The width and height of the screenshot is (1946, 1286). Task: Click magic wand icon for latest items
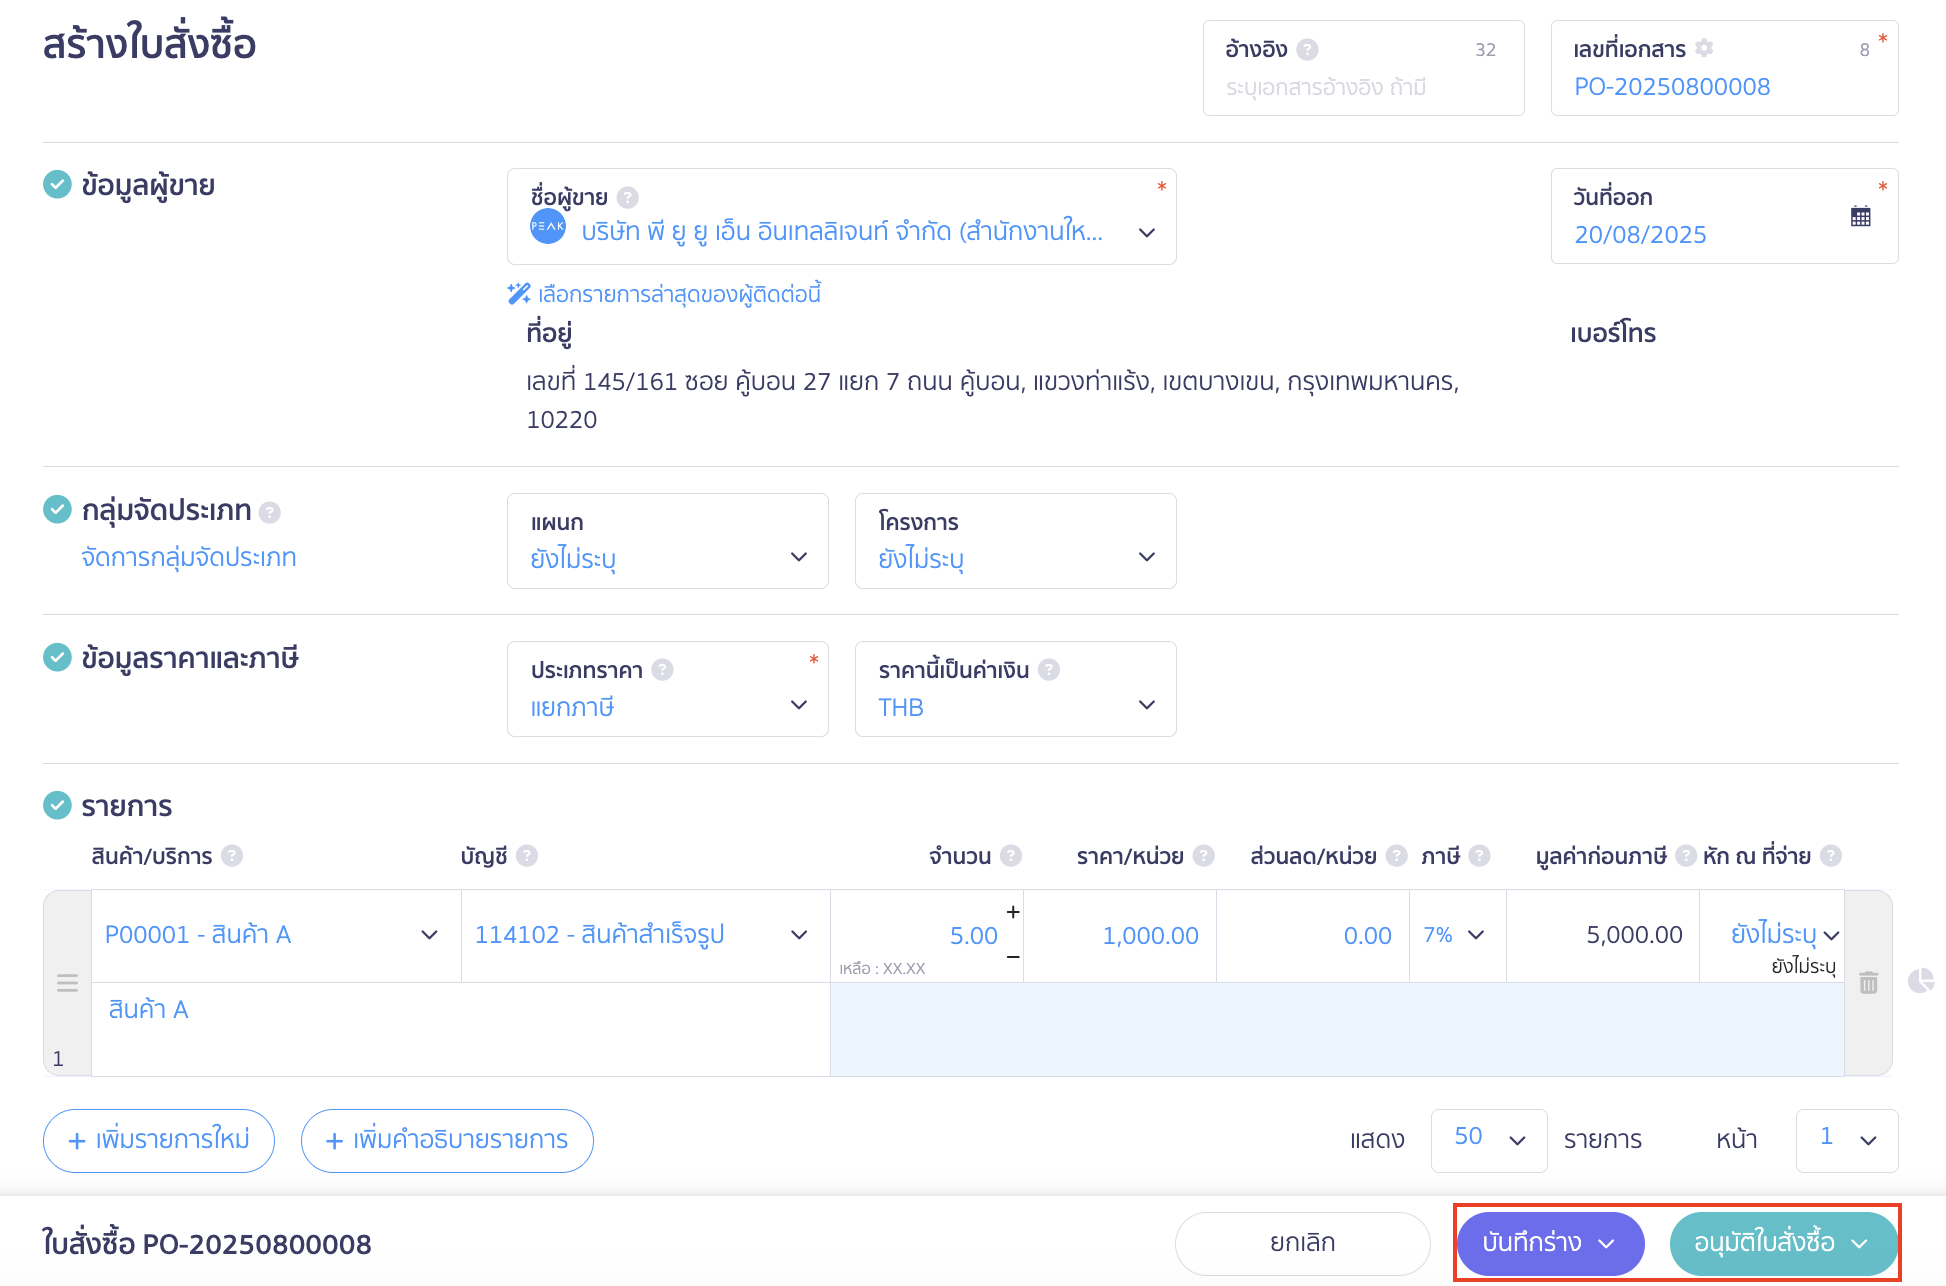tap(519, 294)
